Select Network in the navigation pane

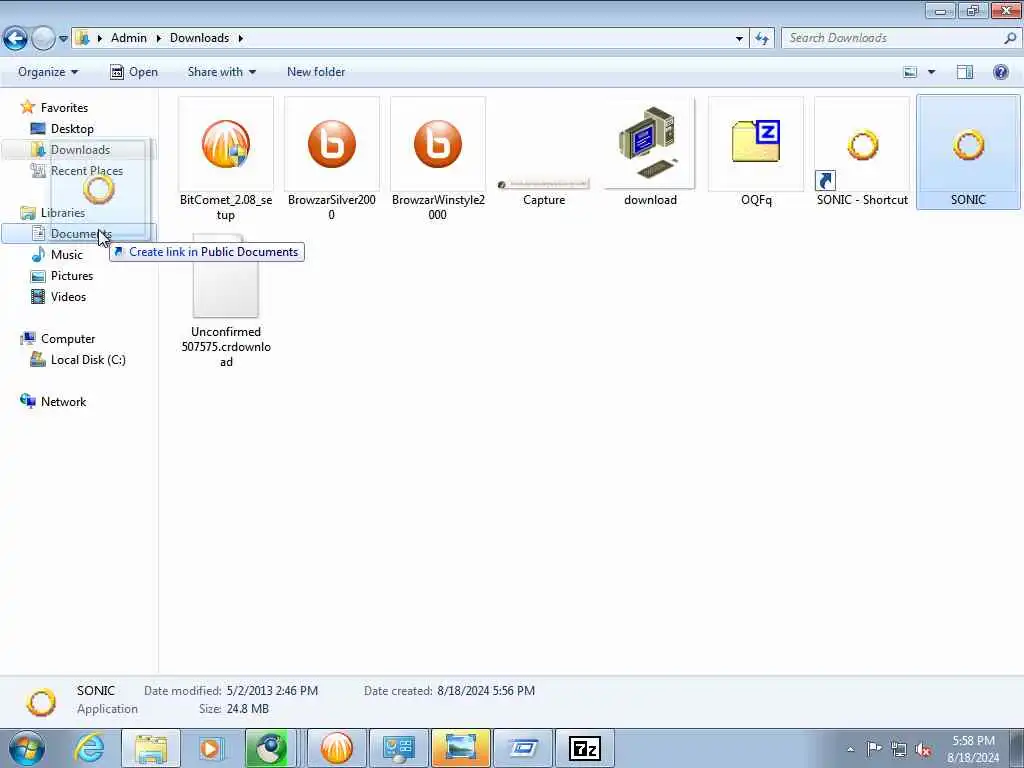click(63, 402)
